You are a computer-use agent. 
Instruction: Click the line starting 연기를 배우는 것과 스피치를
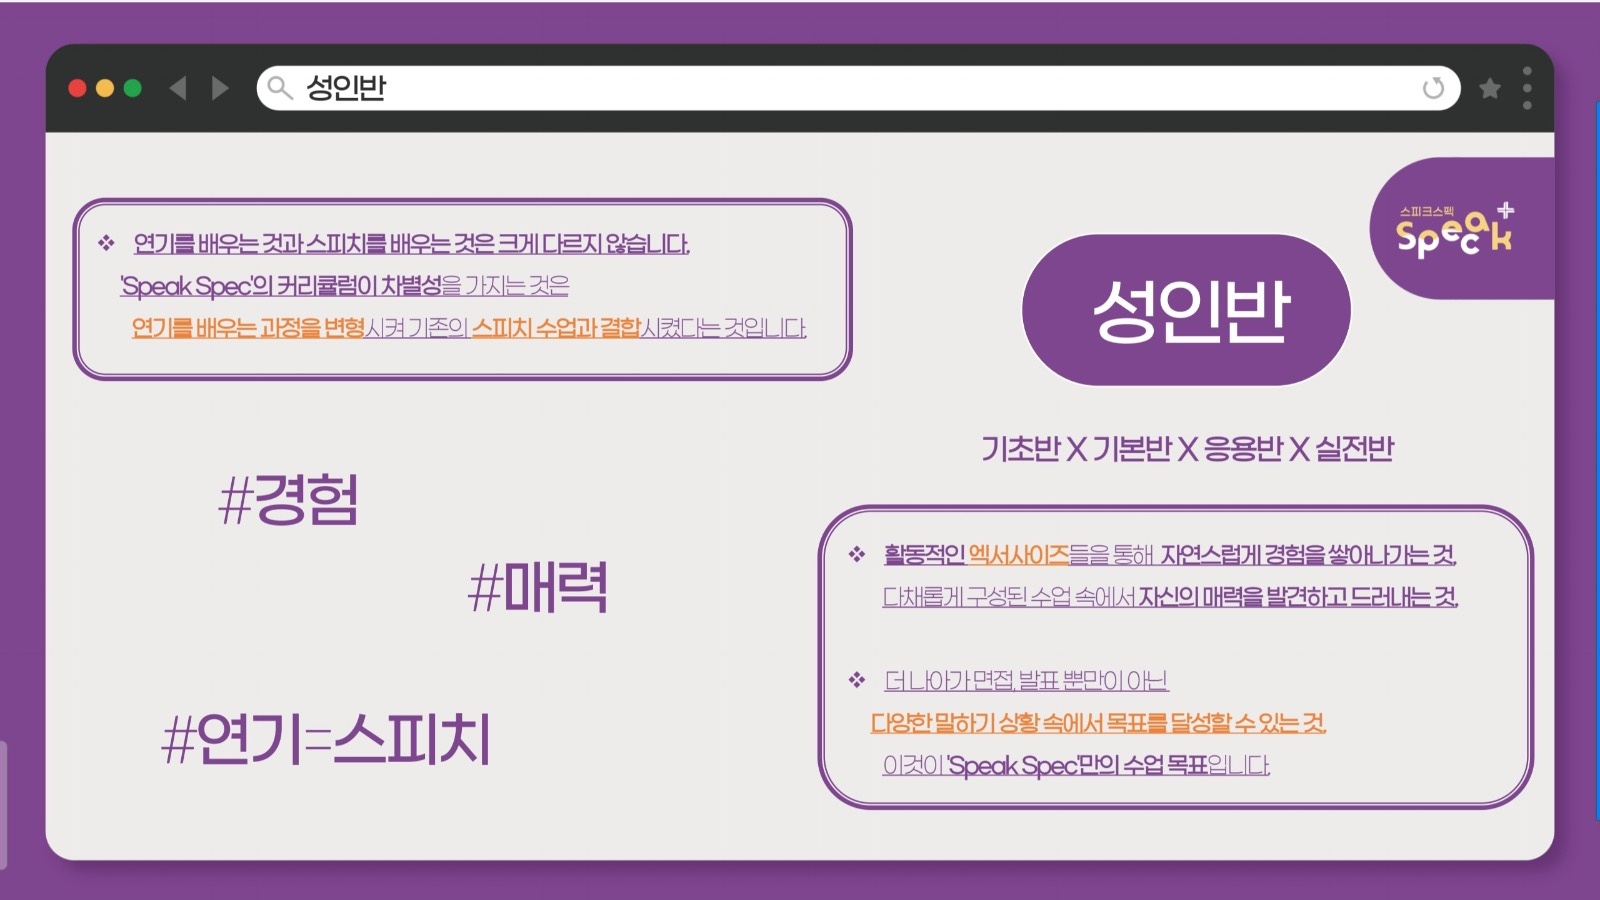click(411, 244)
